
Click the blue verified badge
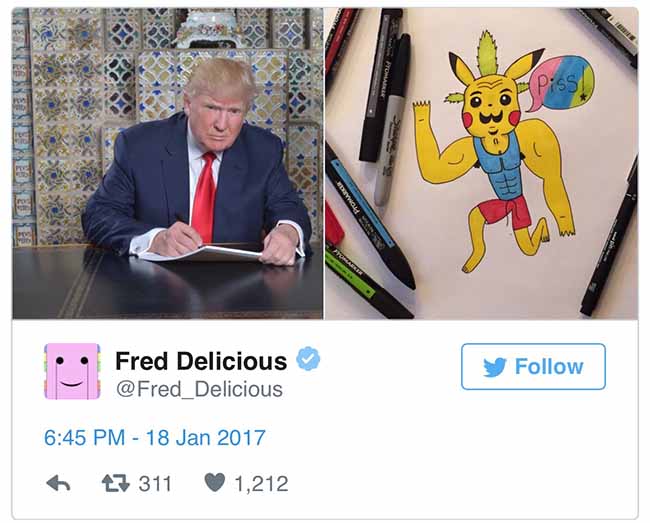[x=308, y=359]
